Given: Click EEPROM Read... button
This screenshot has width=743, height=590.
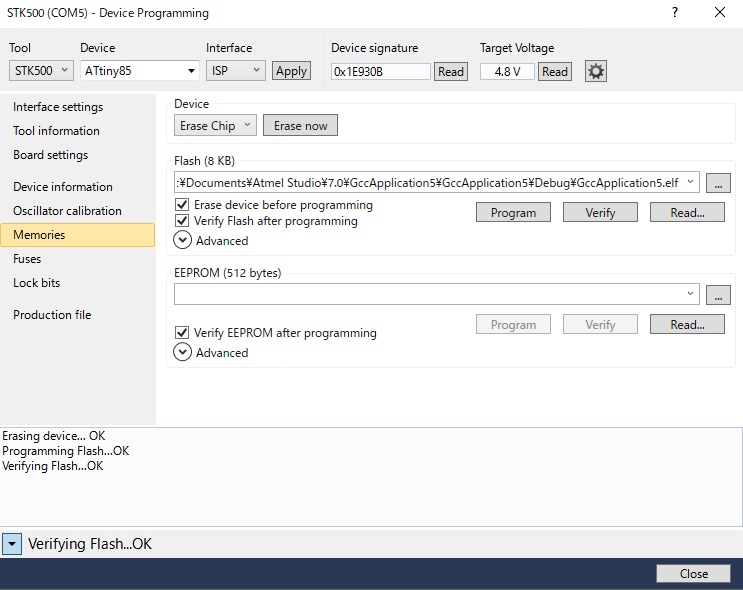Looking at the screenshot, I should coord(687,324).
